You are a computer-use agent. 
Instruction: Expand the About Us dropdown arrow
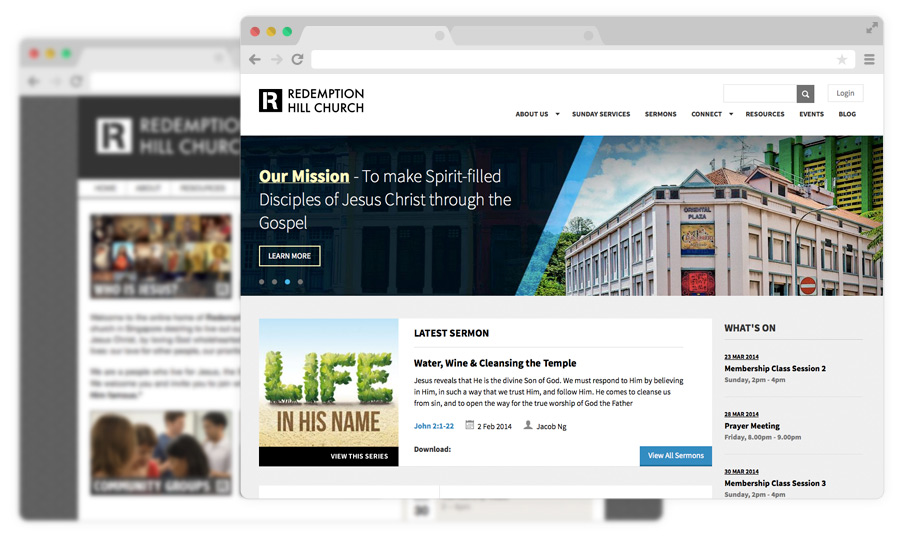tap(558, 114)
